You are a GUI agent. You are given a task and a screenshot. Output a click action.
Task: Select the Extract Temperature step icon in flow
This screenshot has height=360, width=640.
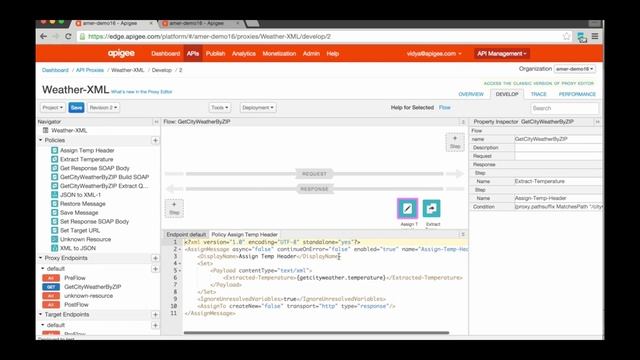point(431,209)
